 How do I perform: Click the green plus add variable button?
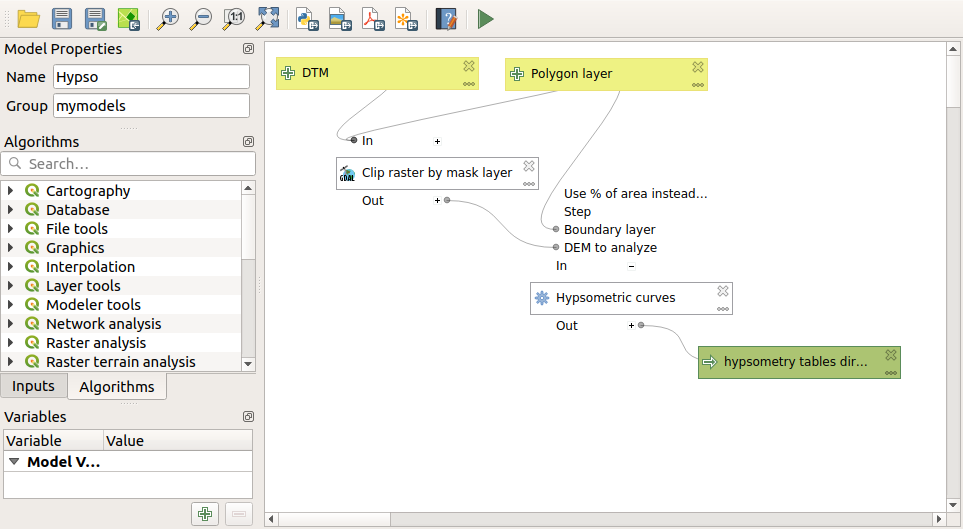coord(205,514)
